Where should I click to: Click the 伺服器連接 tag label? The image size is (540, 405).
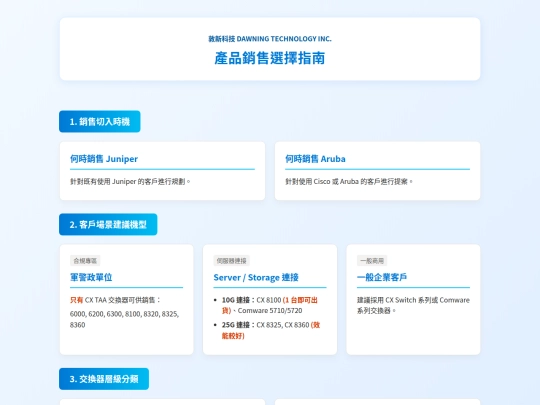tap(231, 261)
